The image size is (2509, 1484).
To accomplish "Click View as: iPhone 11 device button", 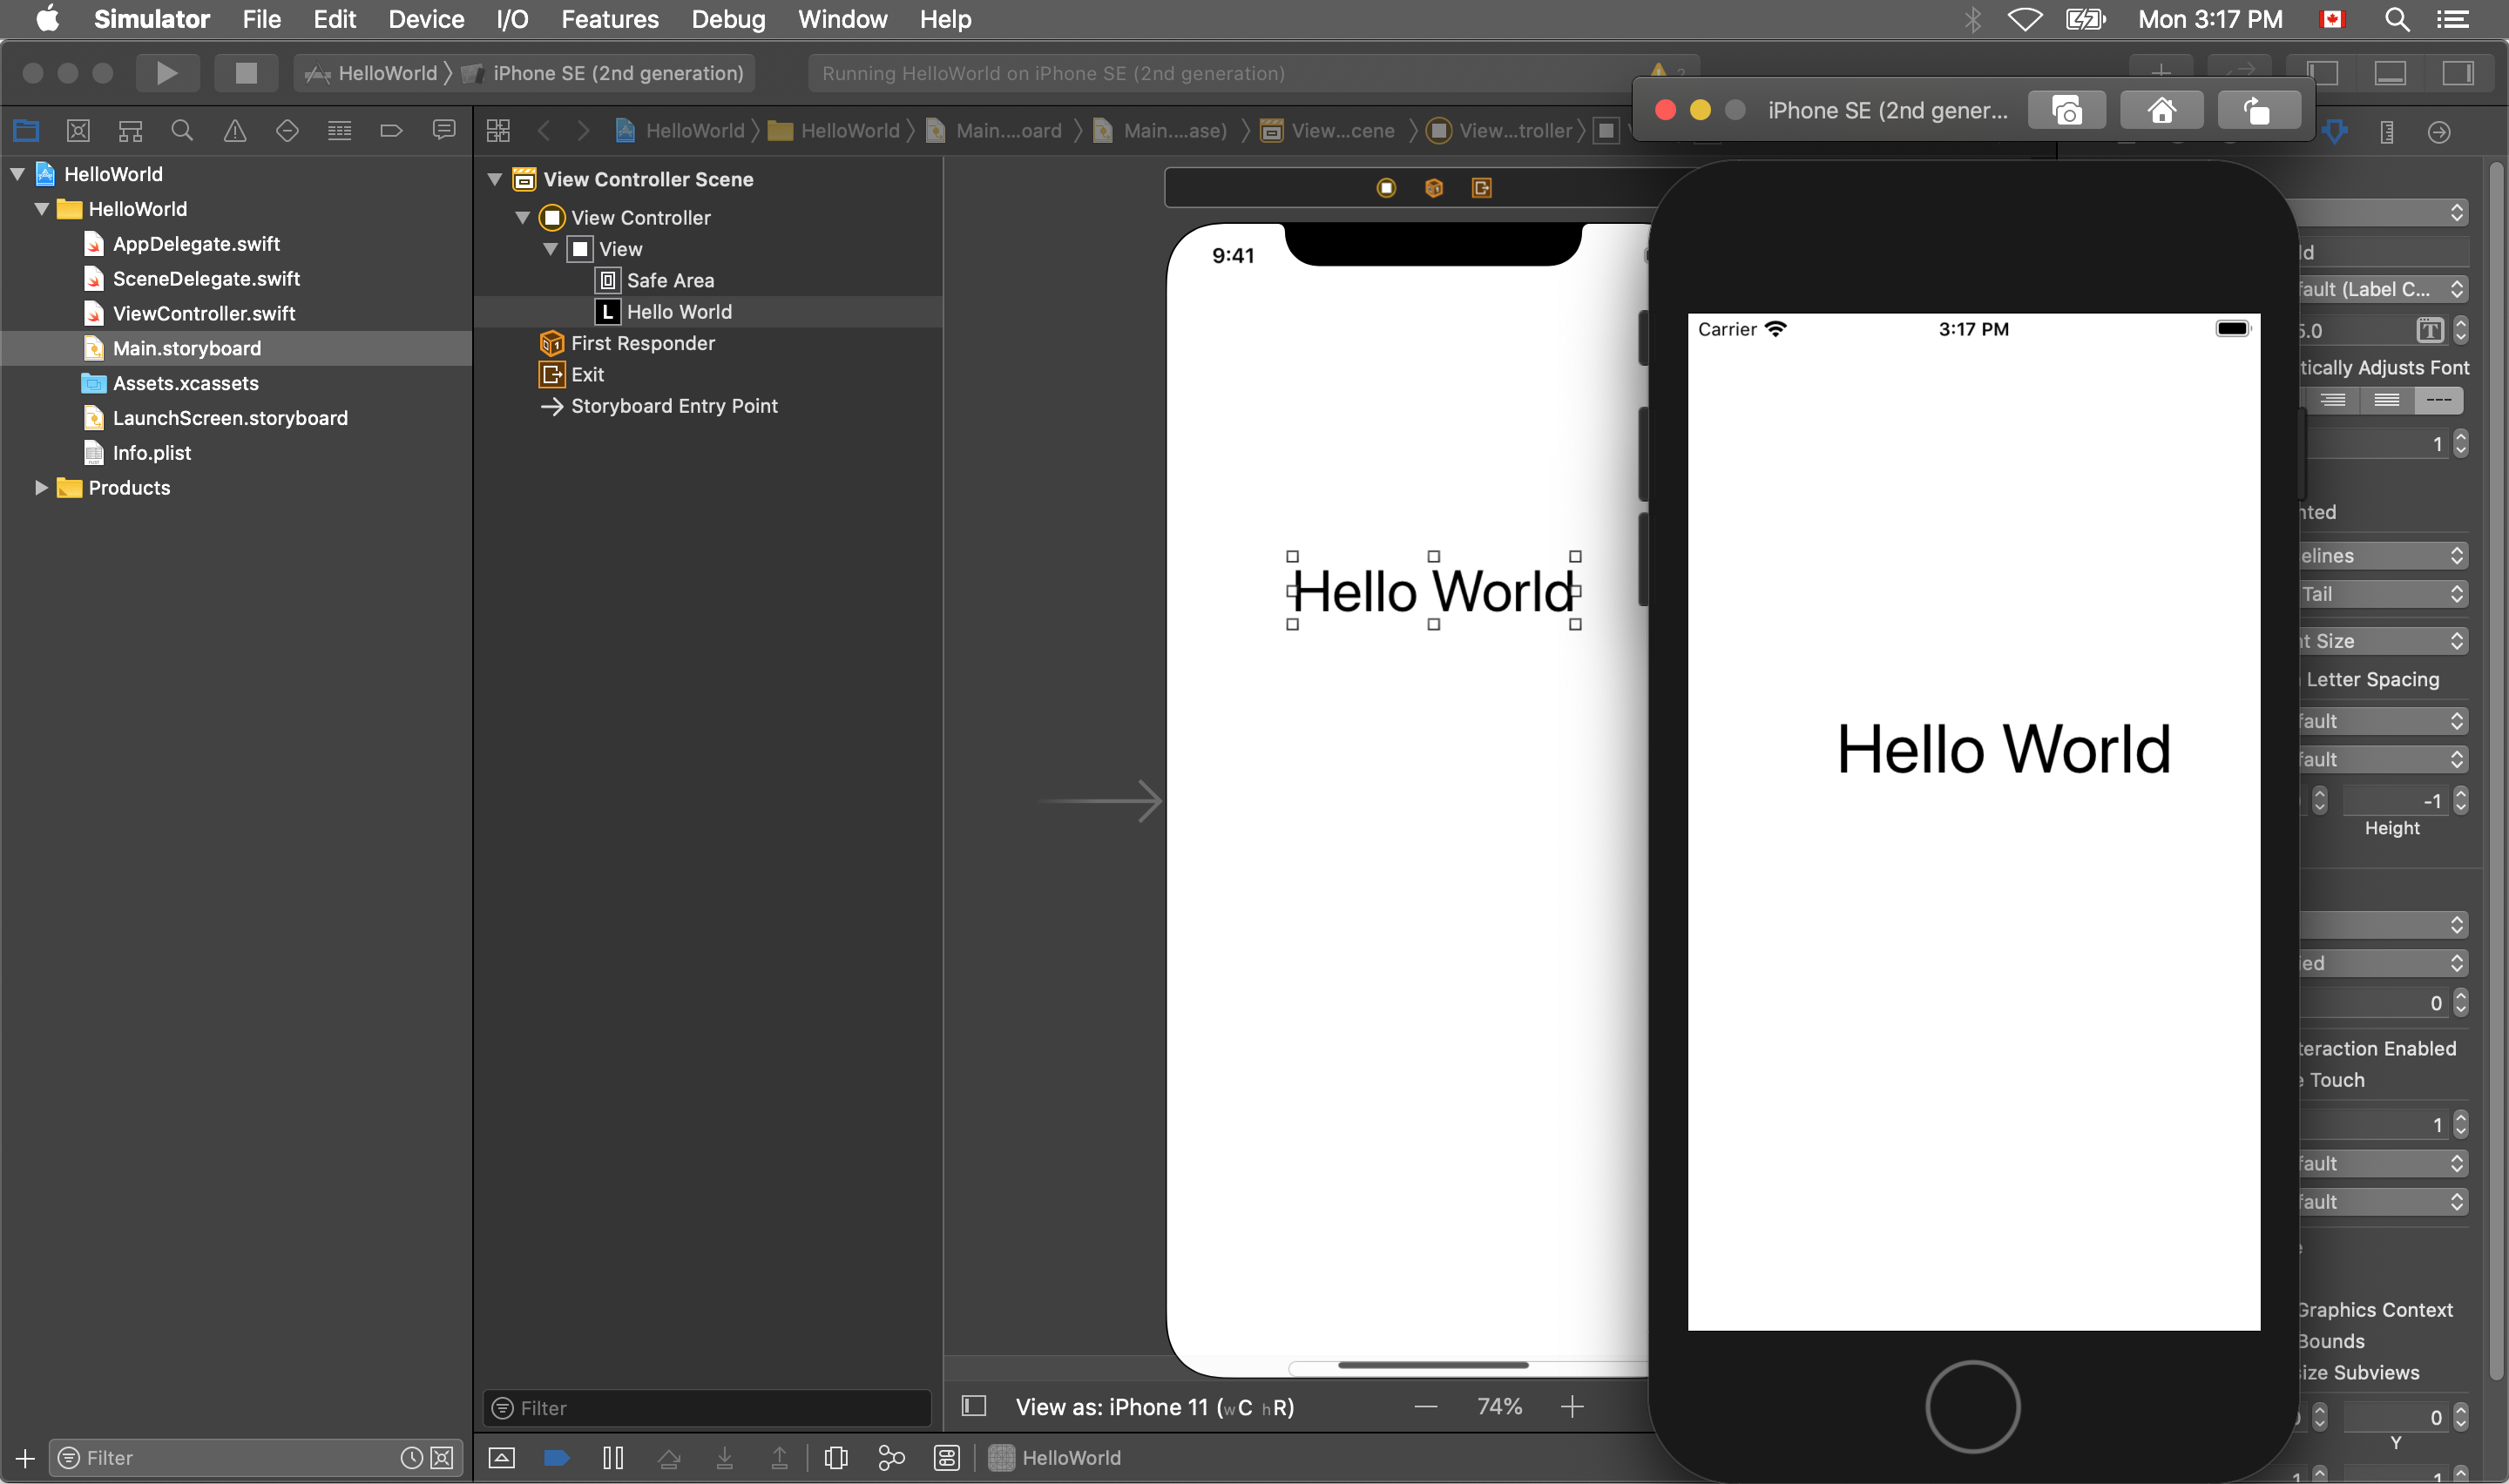I will tap(1155, 1407).
